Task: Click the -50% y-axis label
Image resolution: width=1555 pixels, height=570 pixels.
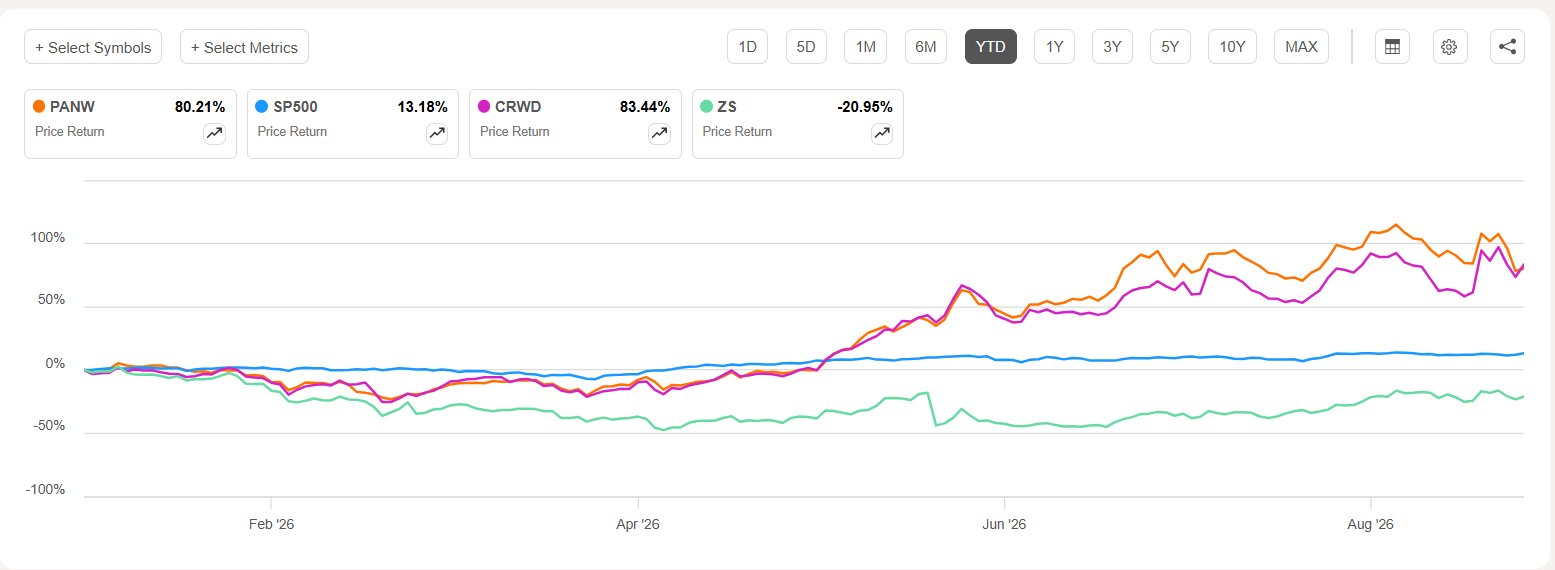Action: pos(50,426)
